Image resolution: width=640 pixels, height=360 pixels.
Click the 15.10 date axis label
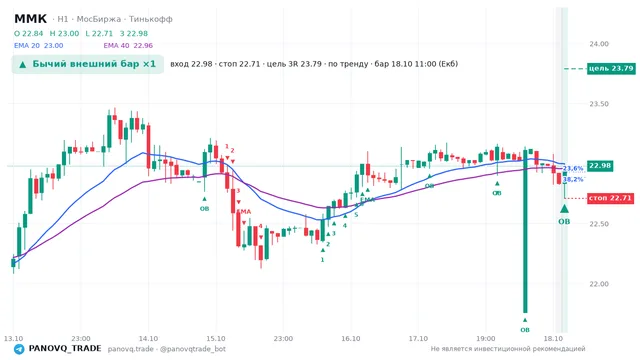point(216,339)
